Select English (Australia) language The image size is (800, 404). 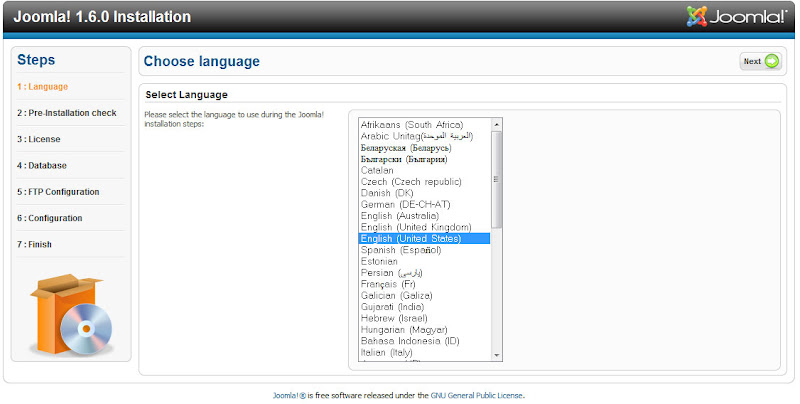coord(424,216)
